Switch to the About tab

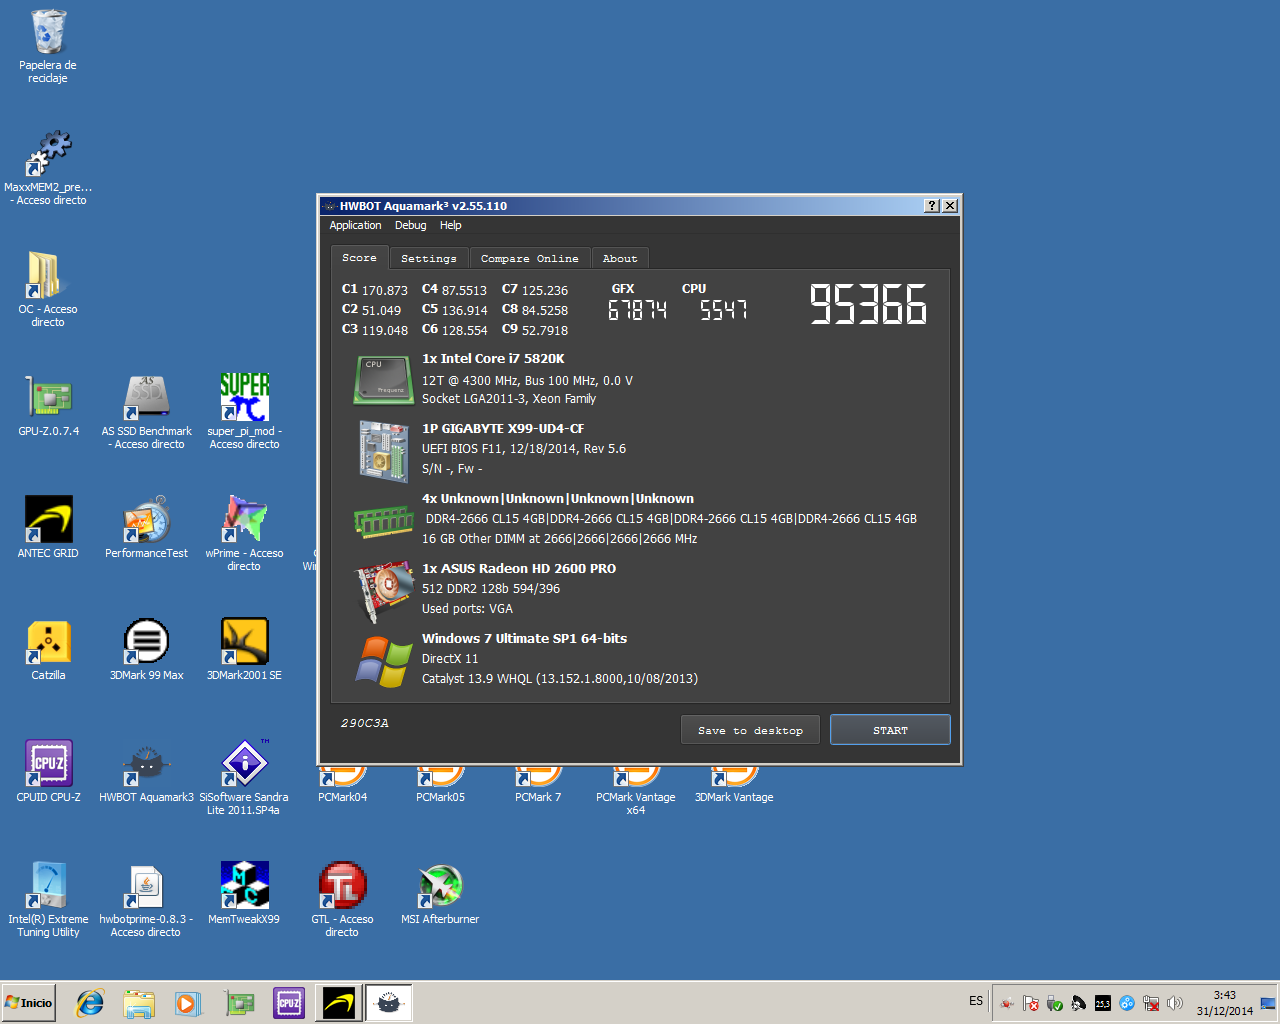click(620, 259)
